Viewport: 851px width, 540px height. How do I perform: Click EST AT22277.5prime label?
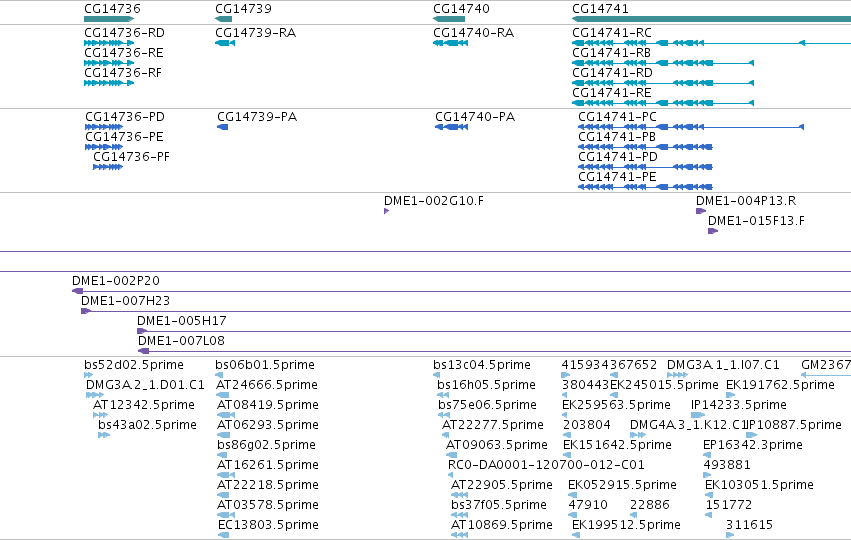point(493,425)
